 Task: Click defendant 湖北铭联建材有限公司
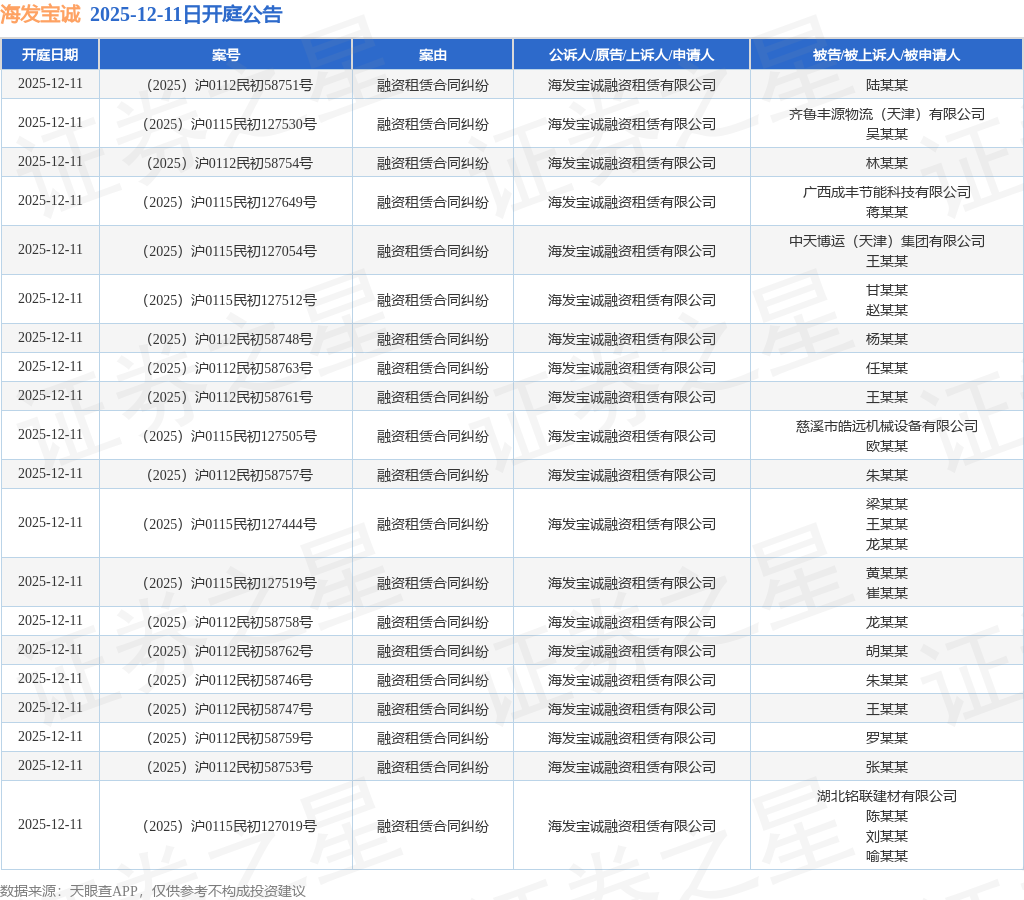(886, 796)
